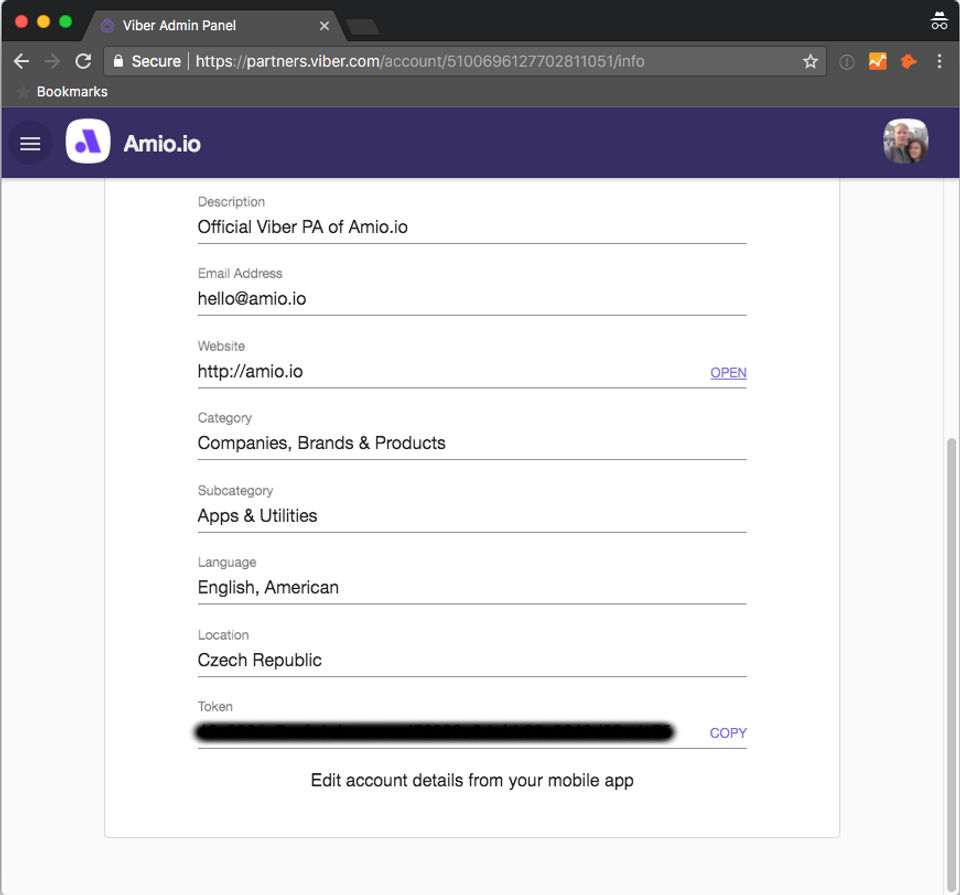Click the page vertical scrollbar
The width and height of the screenshot is (960, 895).
pyautogui.click(x=952, y=650)
